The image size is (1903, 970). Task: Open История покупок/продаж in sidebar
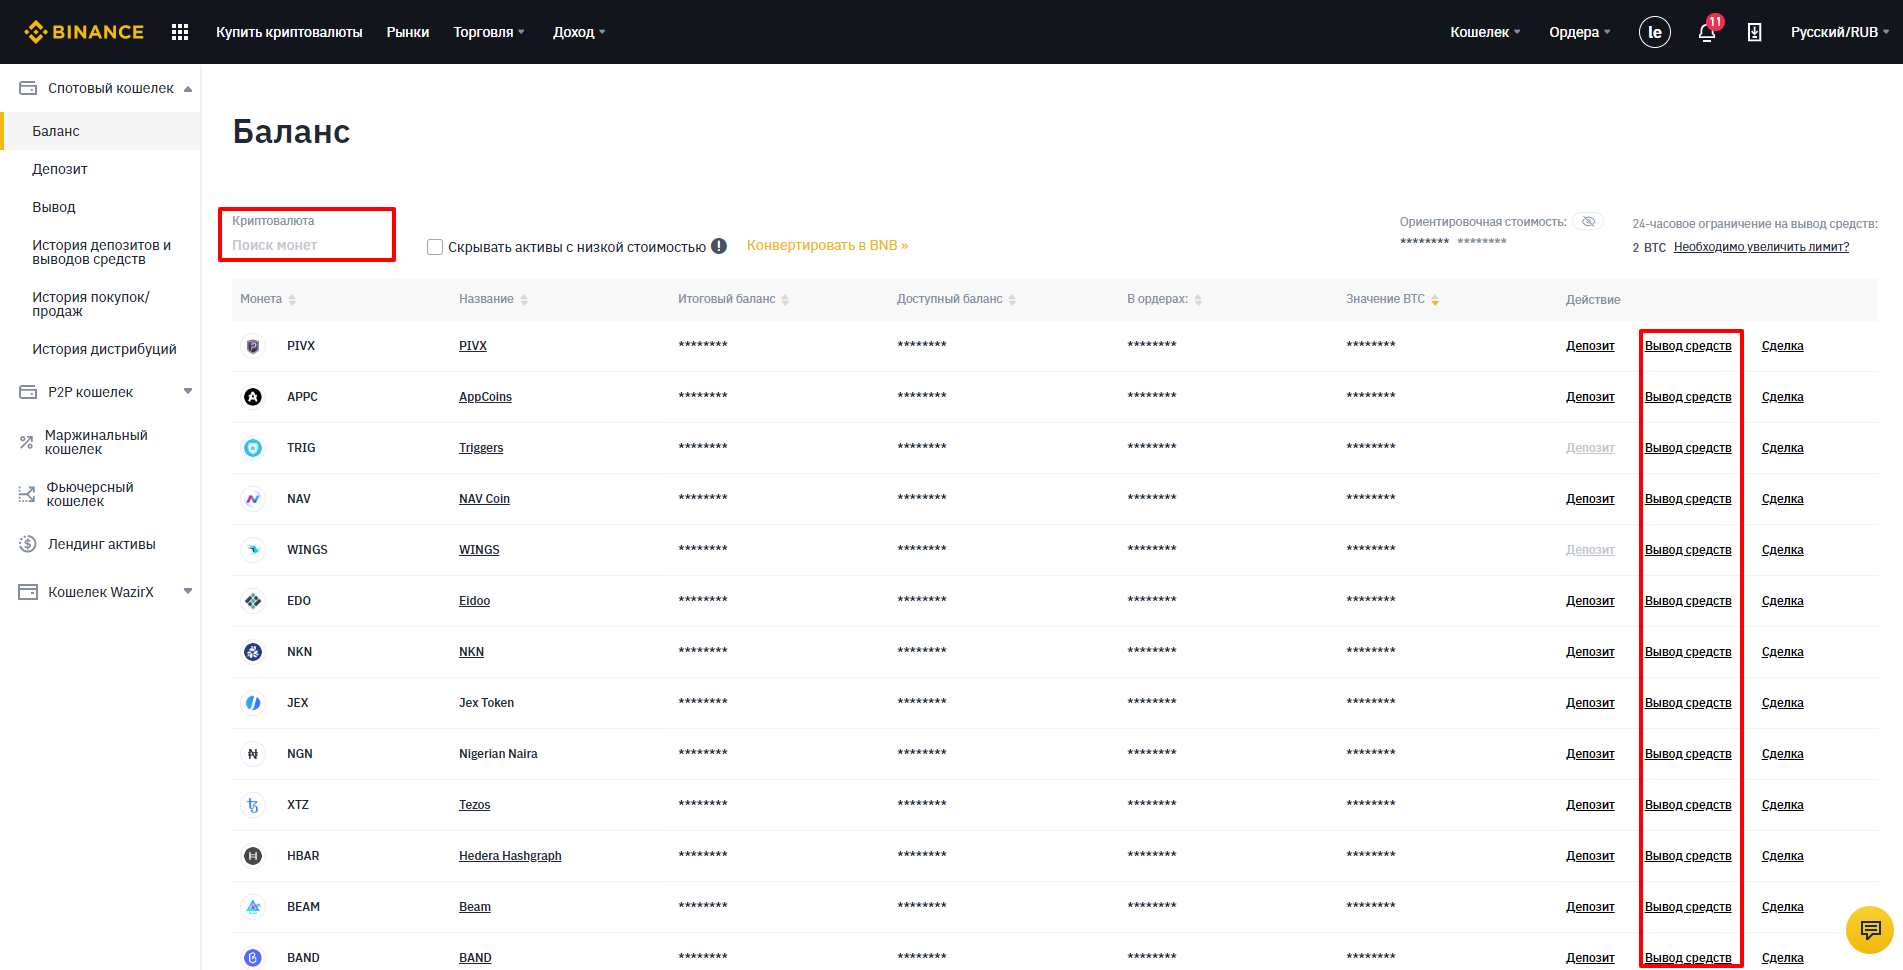pos(91,304)
